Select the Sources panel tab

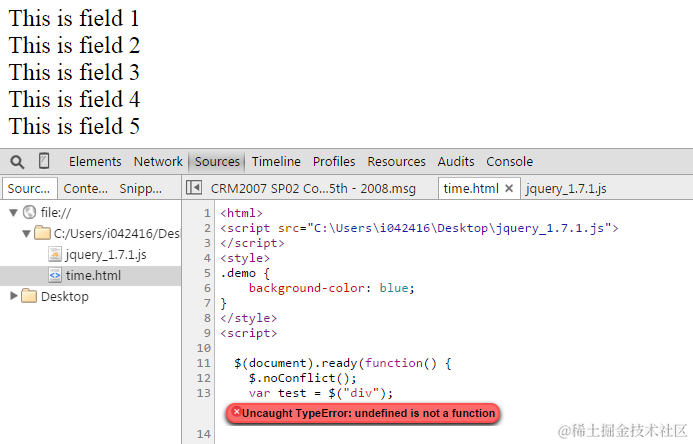point(217,162)
